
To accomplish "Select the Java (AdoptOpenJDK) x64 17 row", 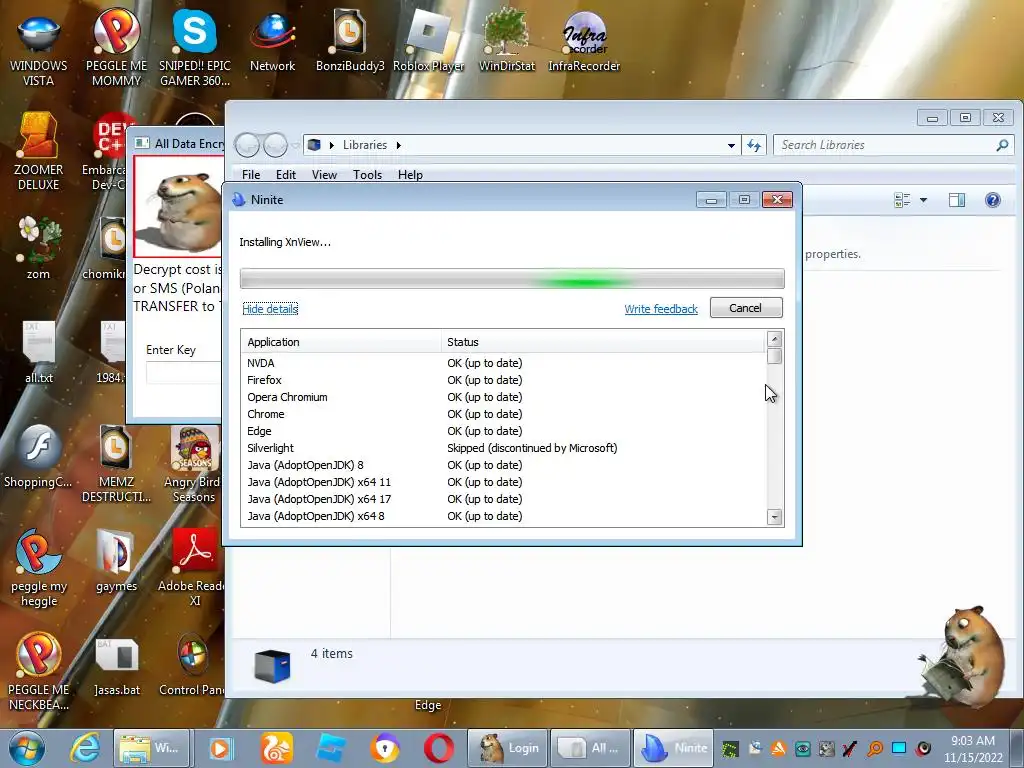I will (x=503, y=499).
